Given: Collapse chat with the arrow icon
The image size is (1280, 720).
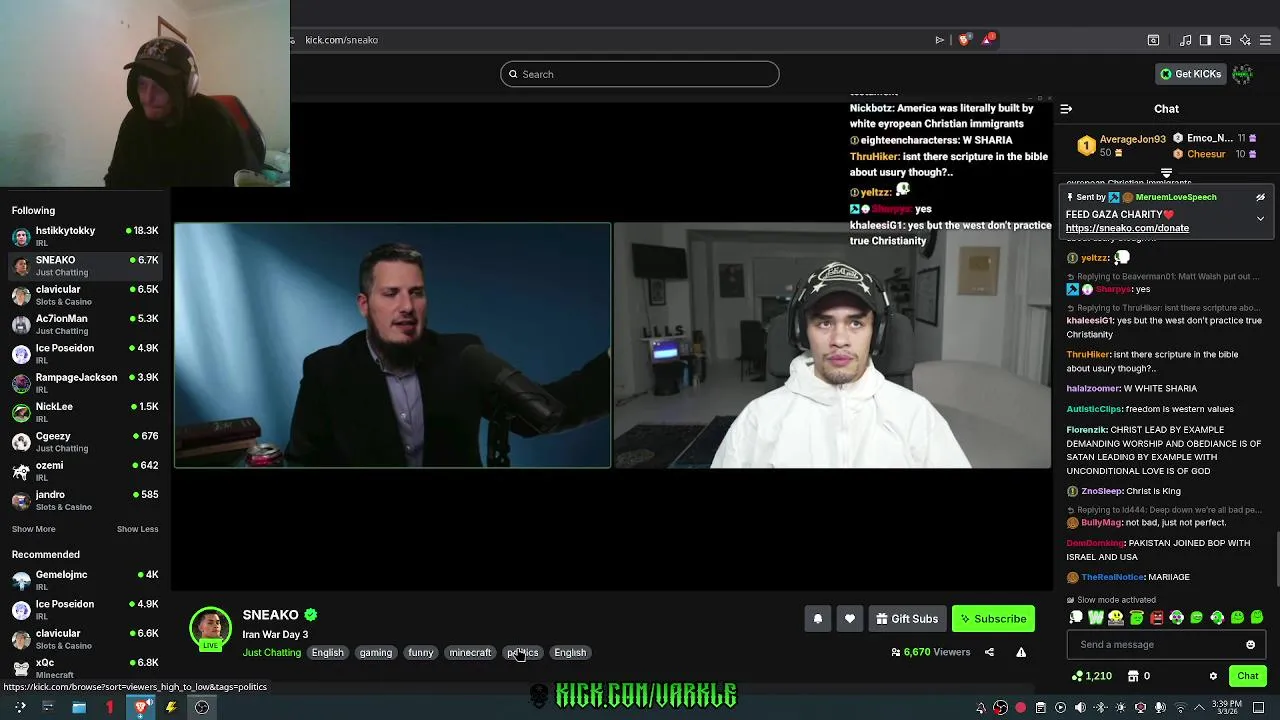Looking at the screenshot, I should tap(1066, 109).
